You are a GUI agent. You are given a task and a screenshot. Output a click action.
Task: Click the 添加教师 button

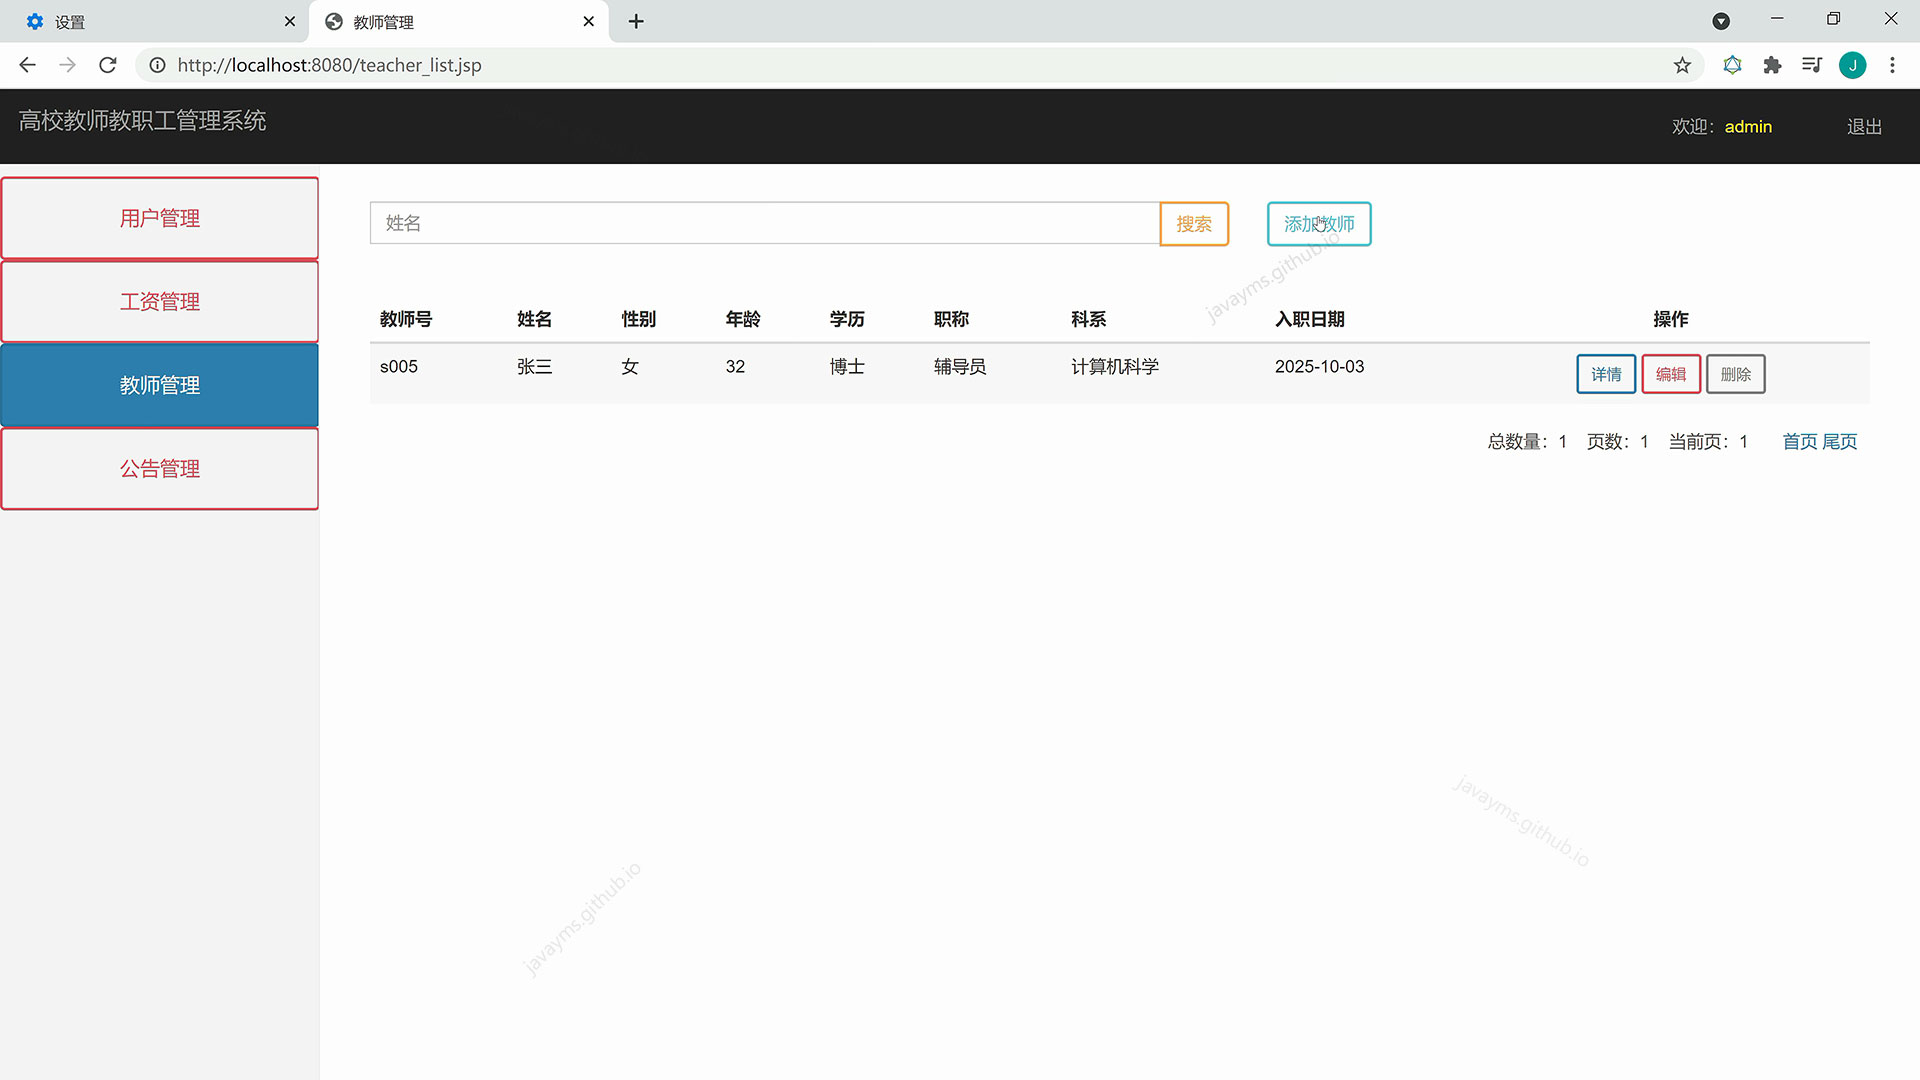click(x=1318, y=224)
